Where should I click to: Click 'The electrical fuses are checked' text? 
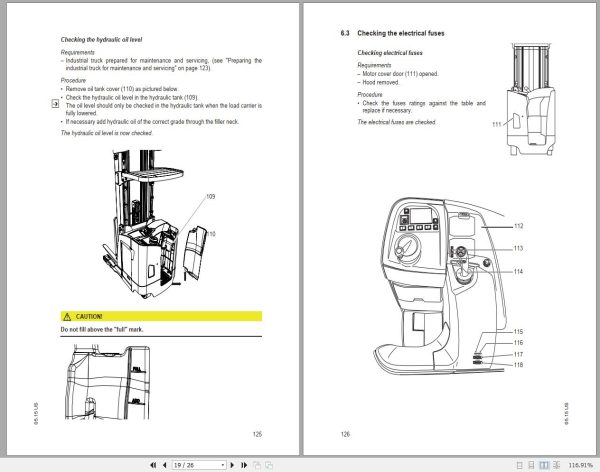[x=397, y=122]
